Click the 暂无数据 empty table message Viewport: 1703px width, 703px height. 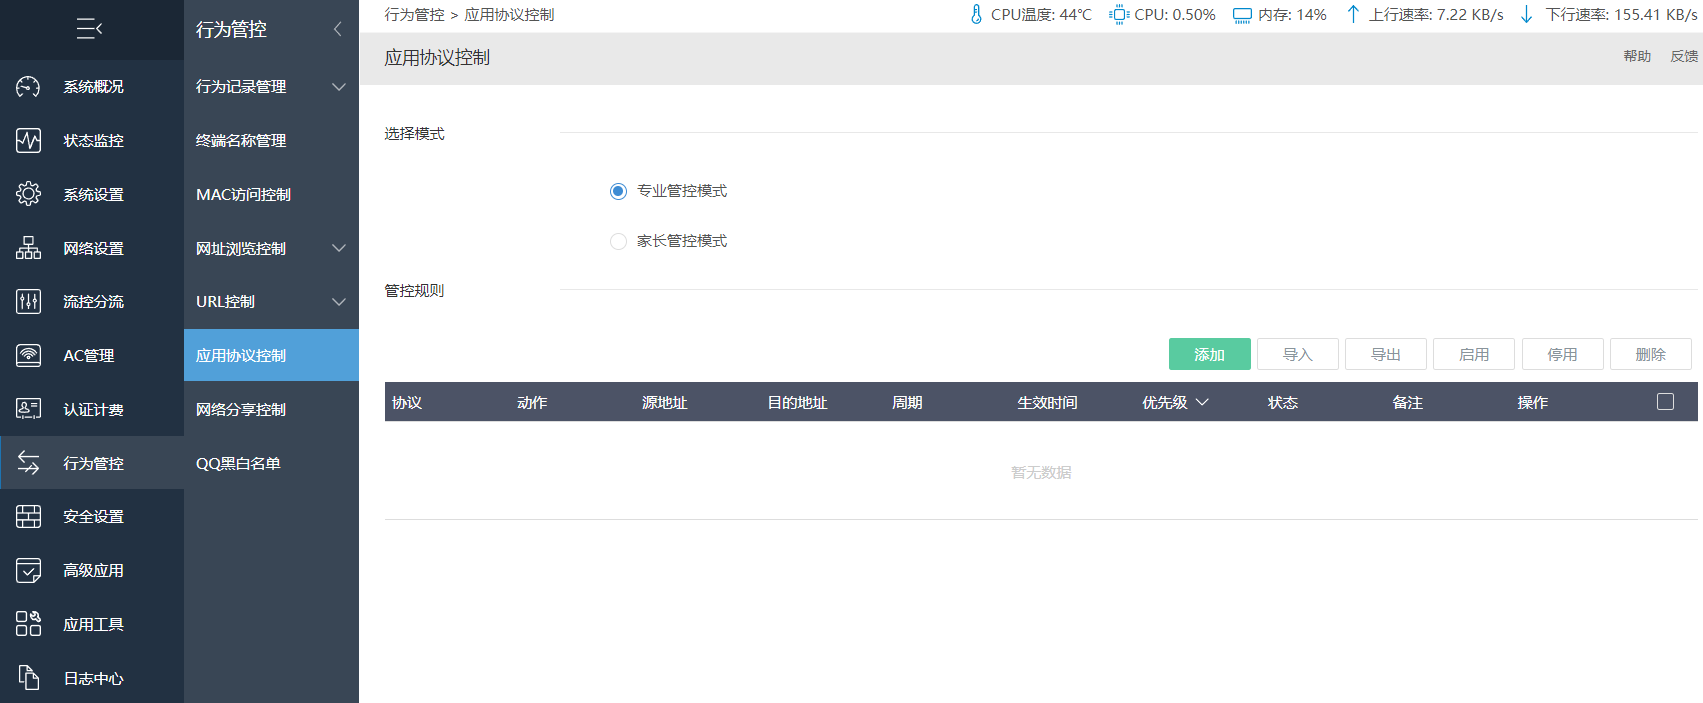point(1041,472)
